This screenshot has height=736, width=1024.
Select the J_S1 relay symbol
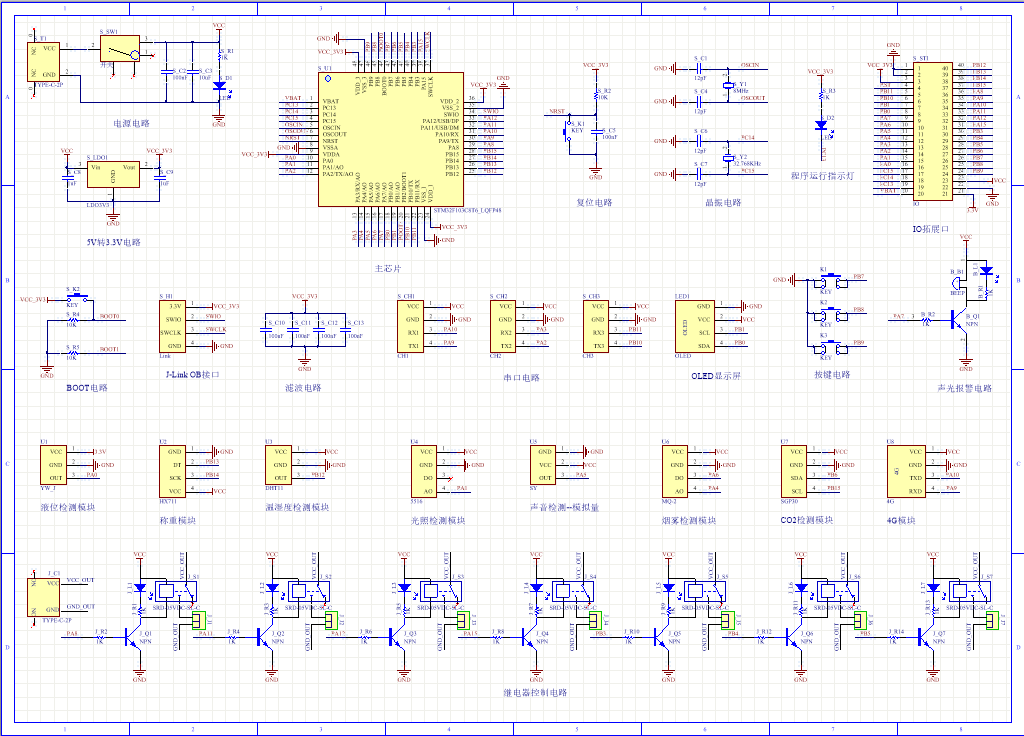[175, 591]
